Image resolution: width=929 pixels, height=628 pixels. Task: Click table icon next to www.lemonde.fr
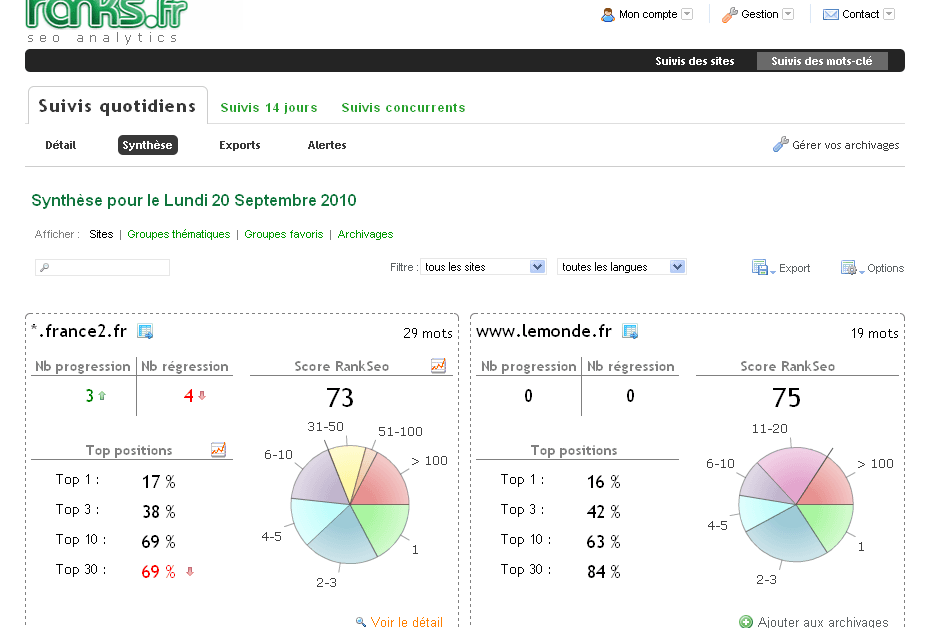(x=630, y=331)
